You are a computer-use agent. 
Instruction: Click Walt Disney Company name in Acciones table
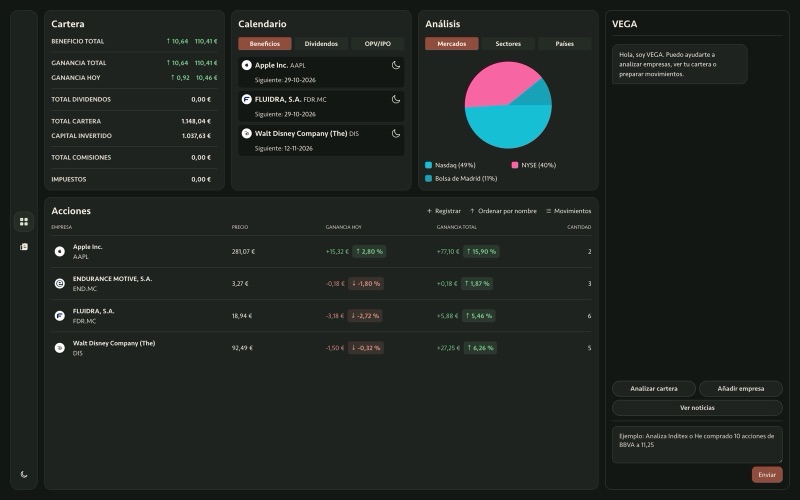point(114,343)
